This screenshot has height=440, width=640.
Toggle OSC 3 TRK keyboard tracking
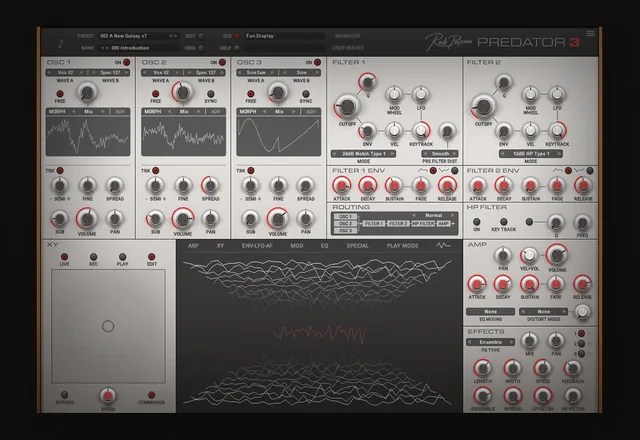point(251,170)
